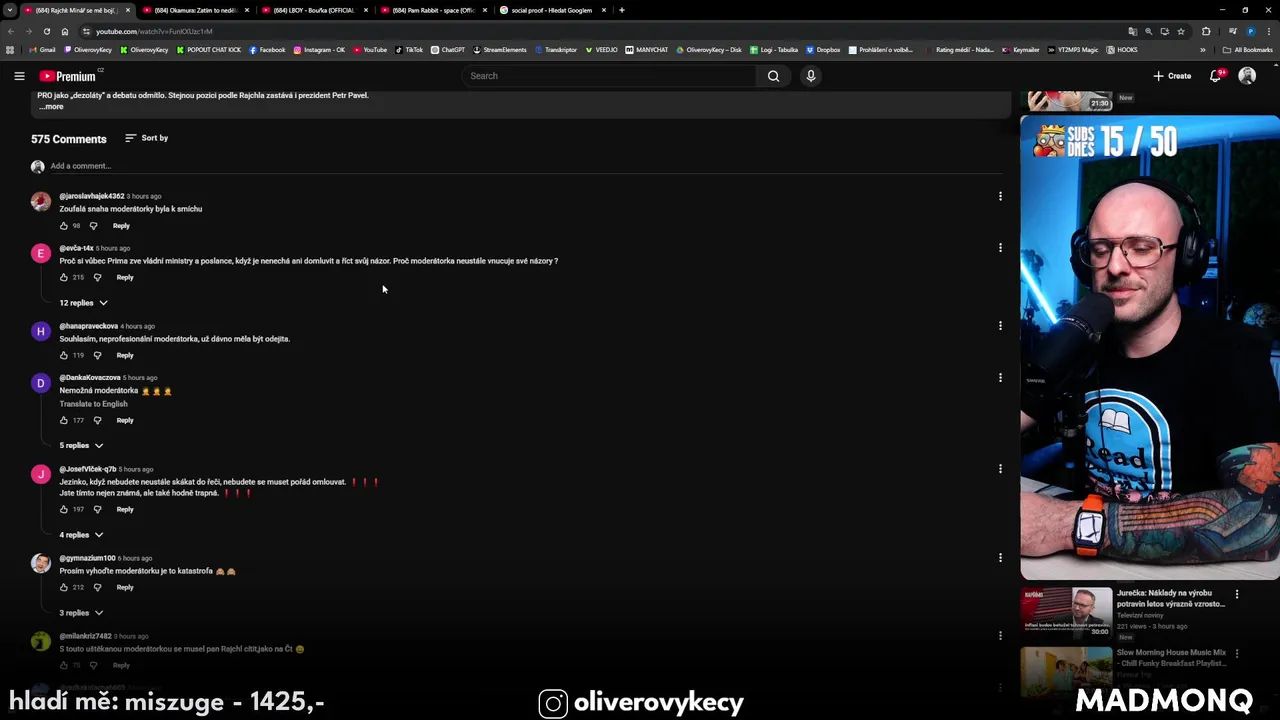Open Slow Morning House Music Mix thumbnail

pyautogui.click(x=1066, y=671)
